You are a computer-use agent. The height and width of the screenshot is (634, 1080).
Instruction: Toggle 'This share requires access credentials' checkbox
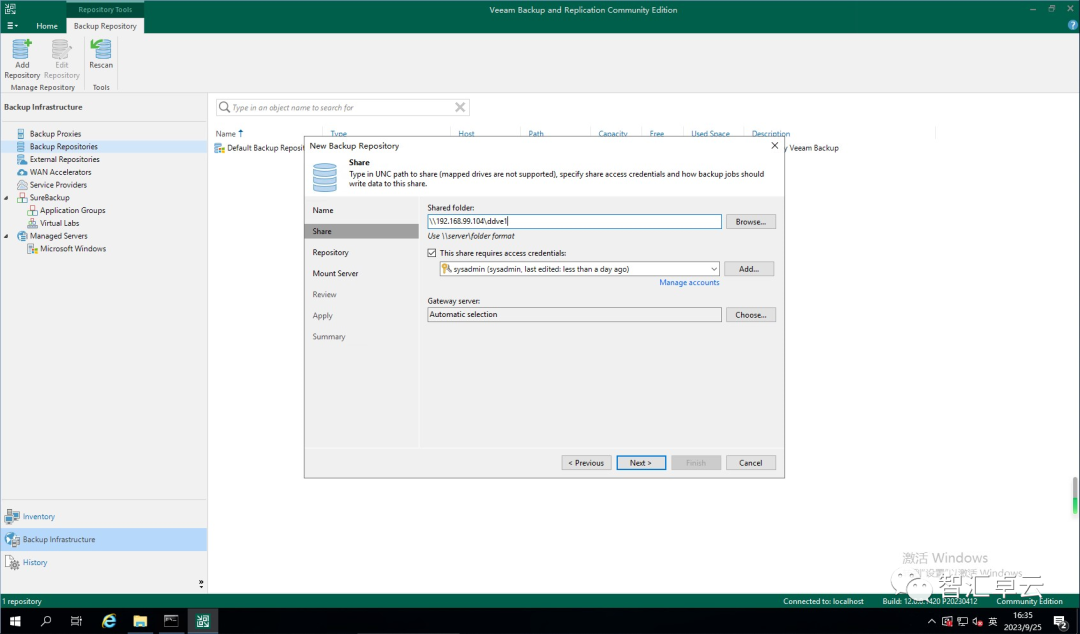point(432,253)
